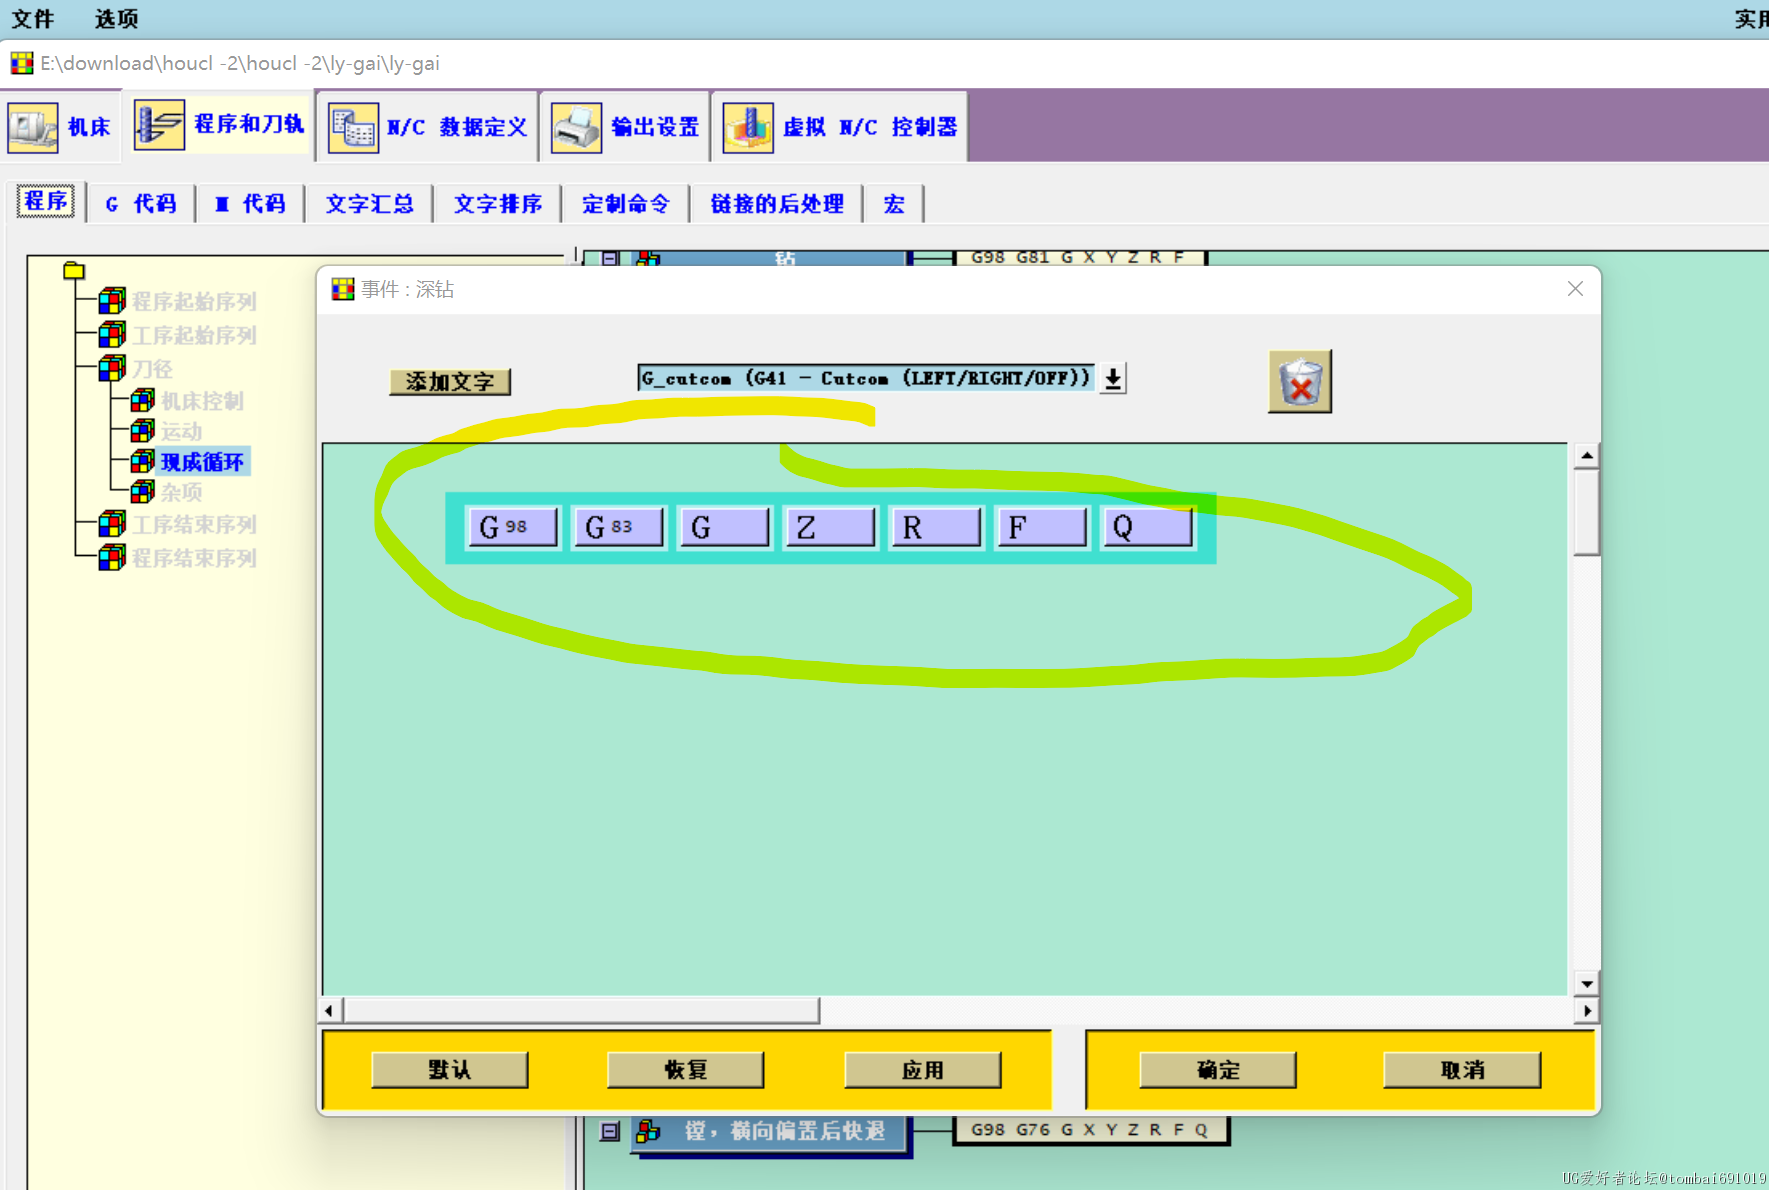Click the 取消 button
This screenshot has width=1769, height=1190.
1462,1069
